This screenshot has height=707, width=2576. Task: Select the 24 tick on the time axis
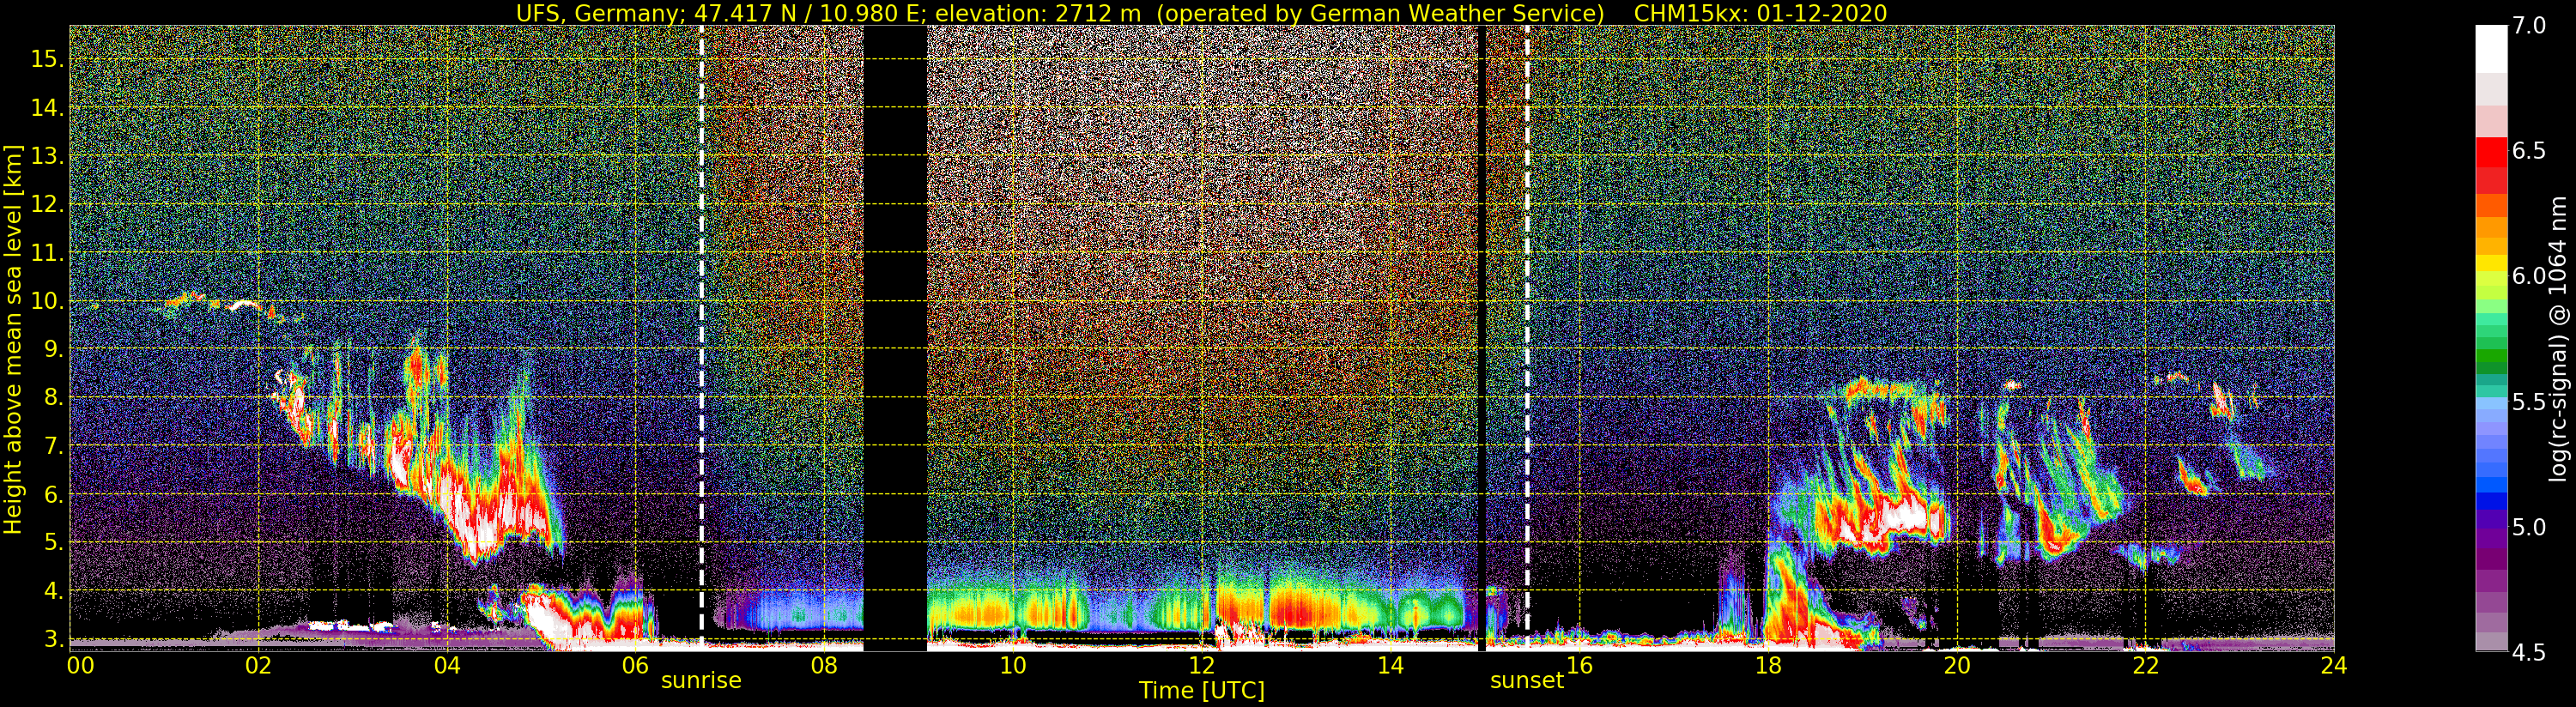(2333, 665)
